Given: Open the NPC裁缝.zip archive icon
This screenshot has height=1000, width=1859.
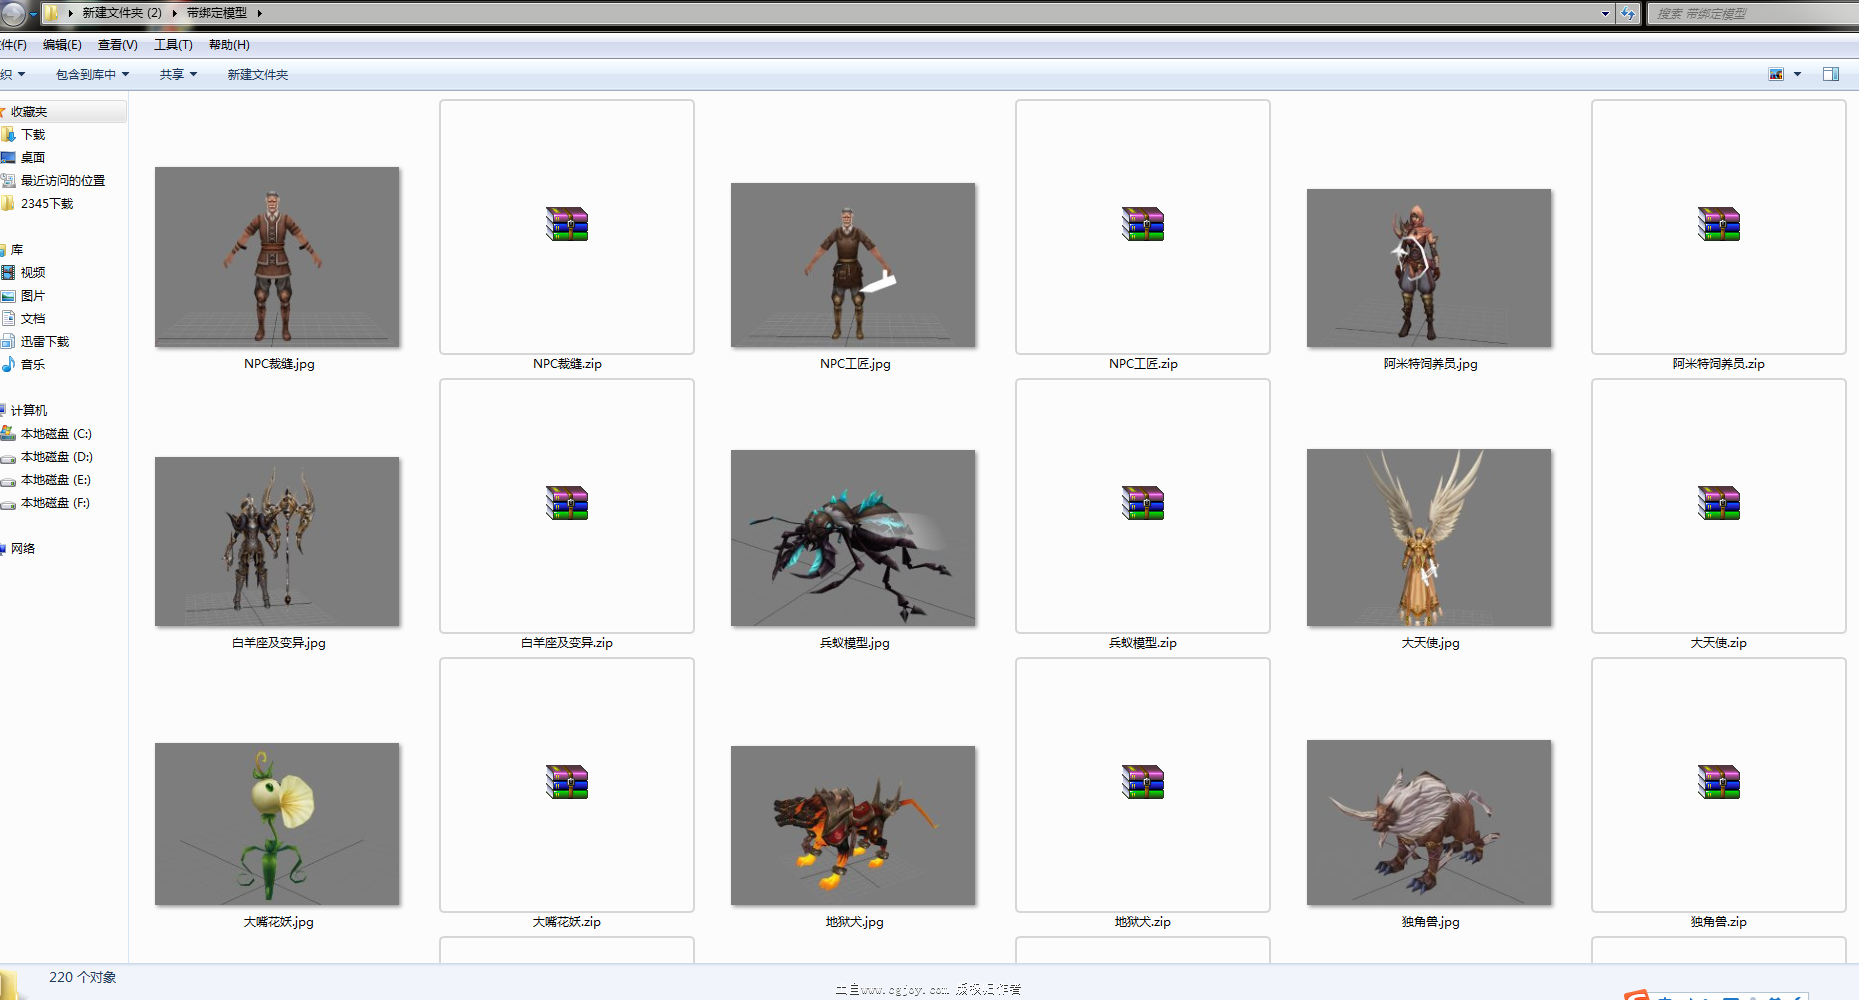Looking at the screenshot, I should [x=567, y=225].
